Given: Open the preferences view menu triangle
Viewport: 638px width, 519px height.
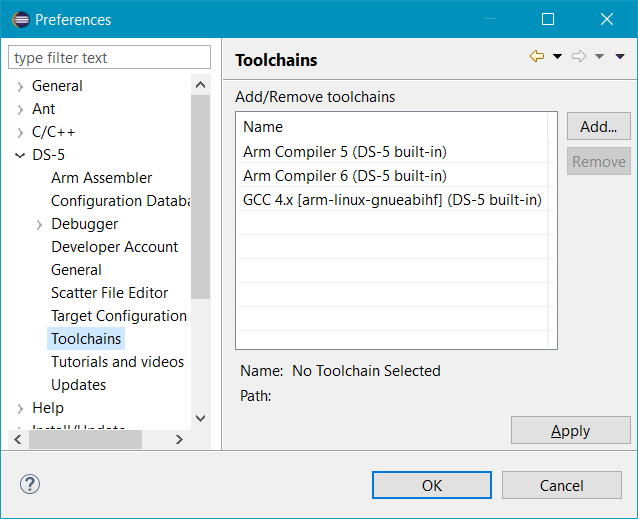Looking at the screenshot, I should click(620, 57).
